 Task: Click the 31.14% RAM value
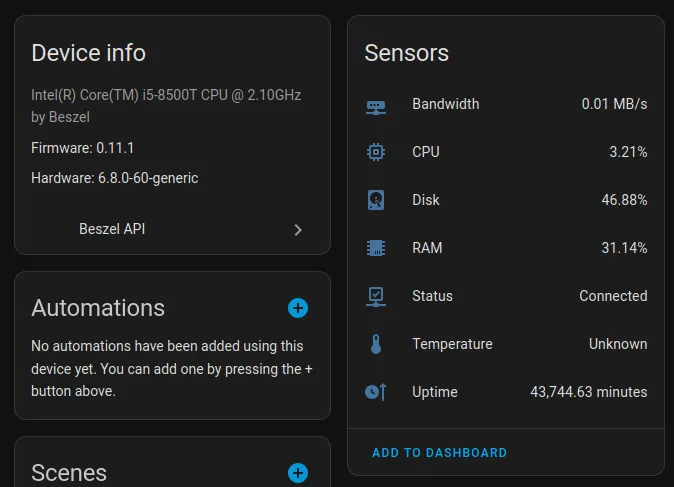(624, 248)
